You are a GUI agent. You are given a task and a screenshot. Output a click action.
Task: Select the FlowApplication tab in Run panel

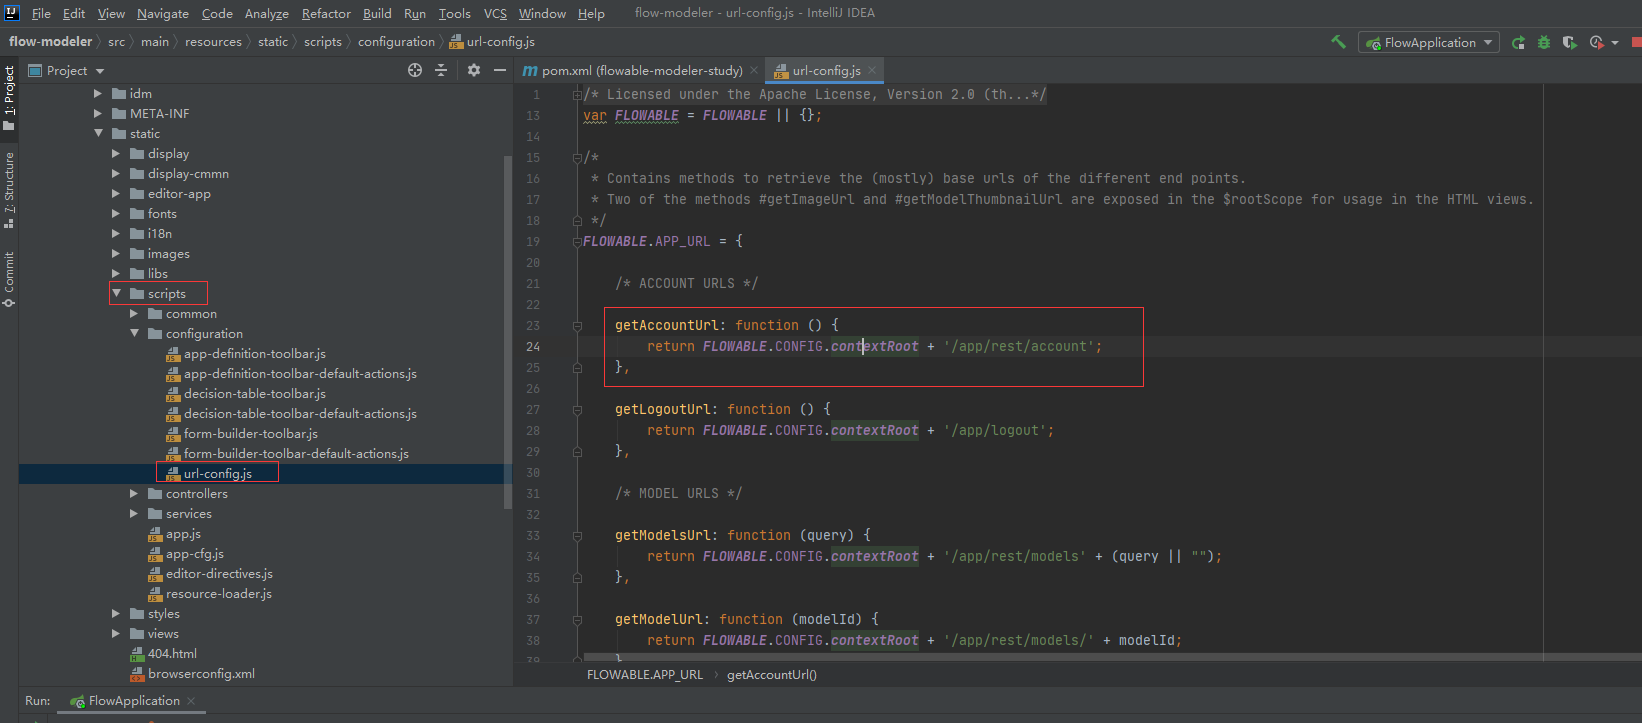tap(134, 700)
